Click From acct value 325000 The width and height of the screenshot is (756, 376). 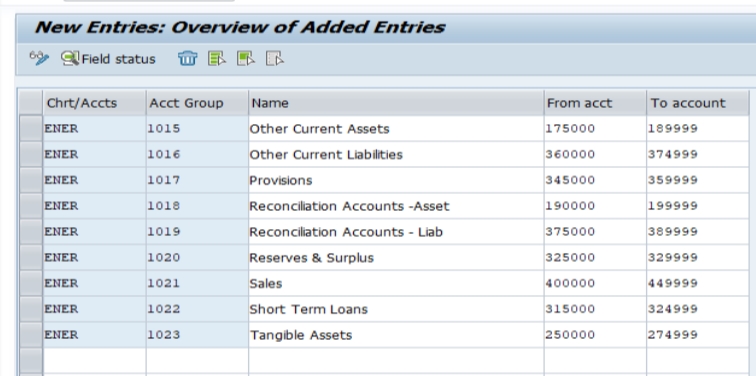coord(595,257)
